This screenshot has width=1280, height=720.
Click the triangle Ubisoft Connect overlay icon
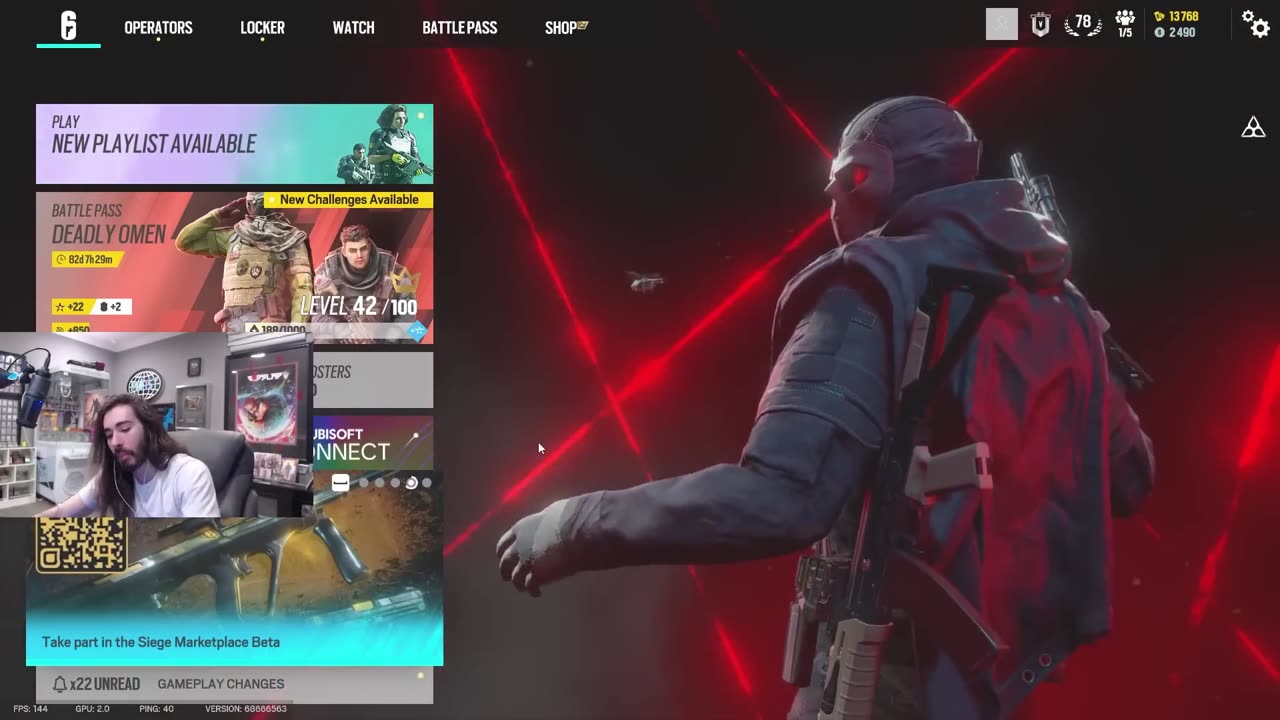1253,127
